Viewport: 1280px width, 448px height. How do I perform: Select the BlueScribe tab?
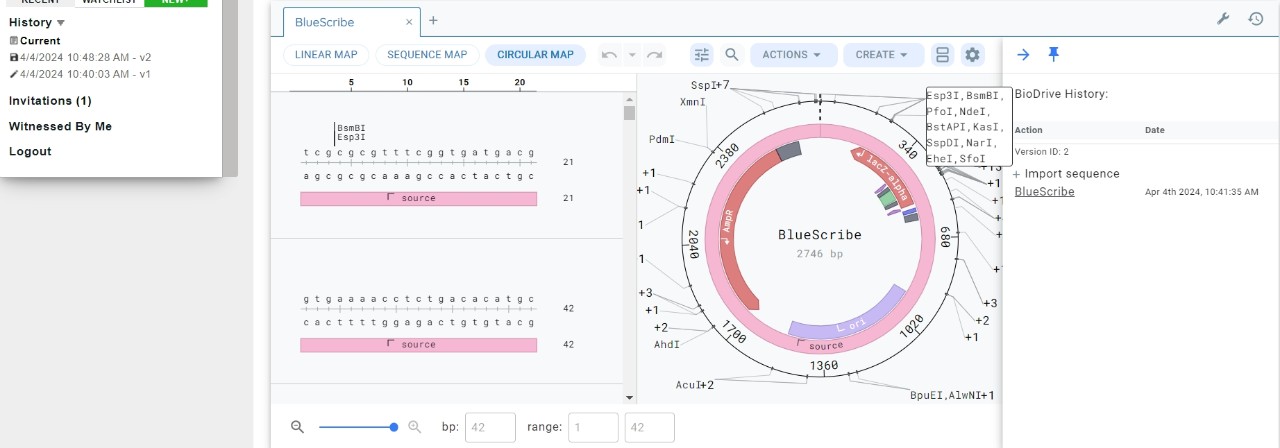tap(324, 21)
